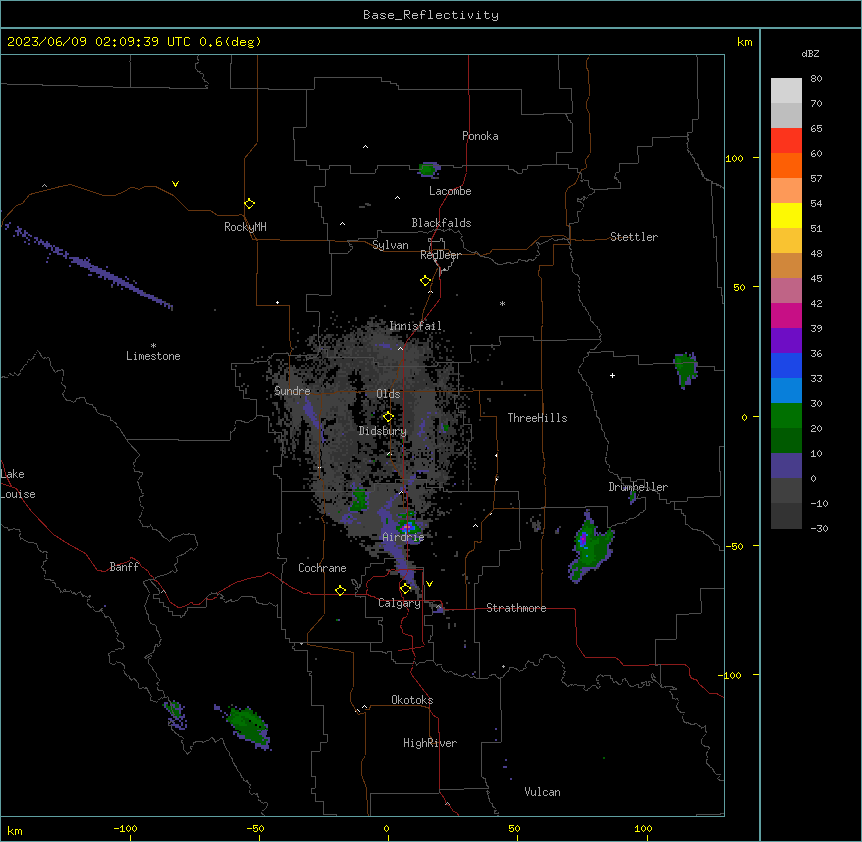The height and width of the screenshot is (842, 862).
Task: Click the Base_Reflectivity title
Action: tap(431, 15)
